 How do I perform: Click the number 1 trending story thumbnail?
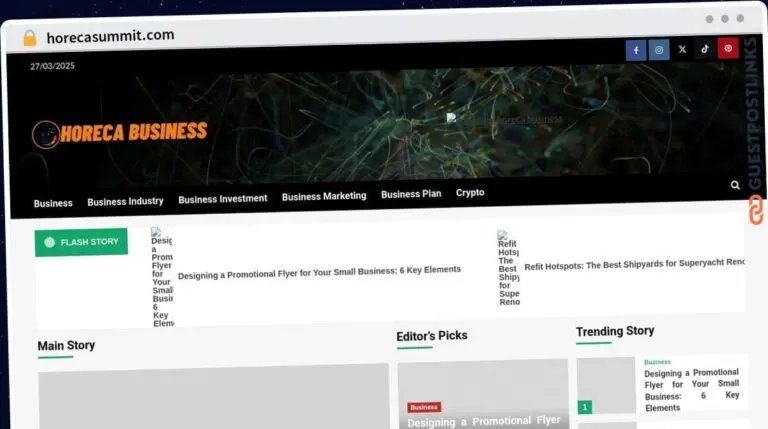(x=606, y=385)
